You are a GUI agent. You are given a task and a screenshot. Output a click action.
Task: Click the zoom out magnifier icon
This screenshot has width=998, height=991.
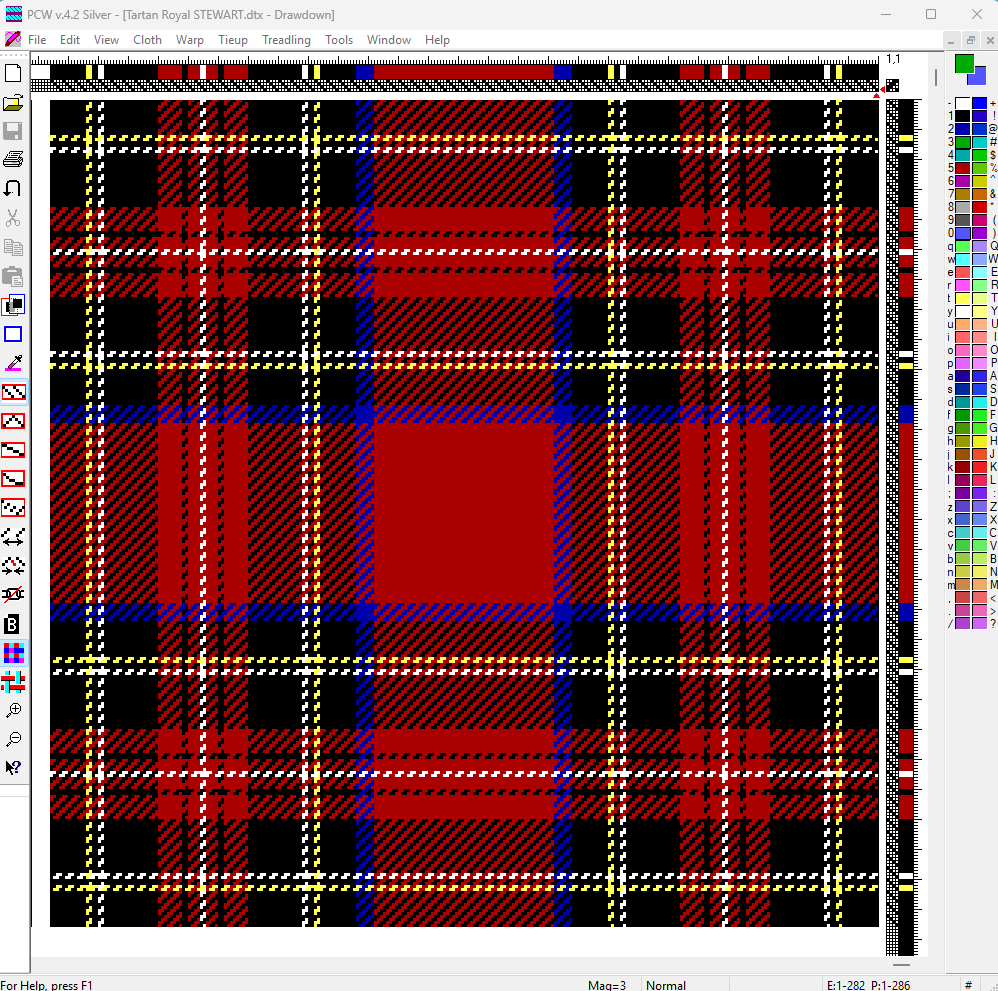[x=13, y=739]
